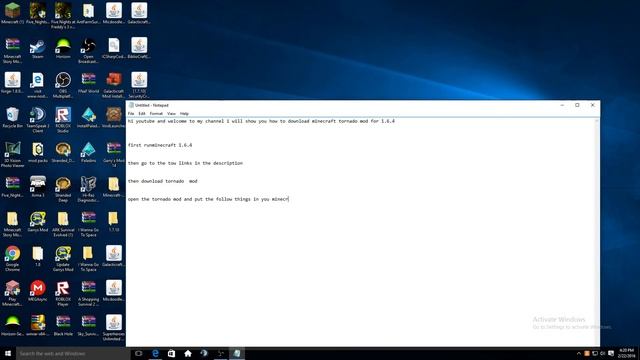This screenshot has width=640, height=360.
Task: Click the Notepad vertical scrollbar
Action: pos(597,232)
